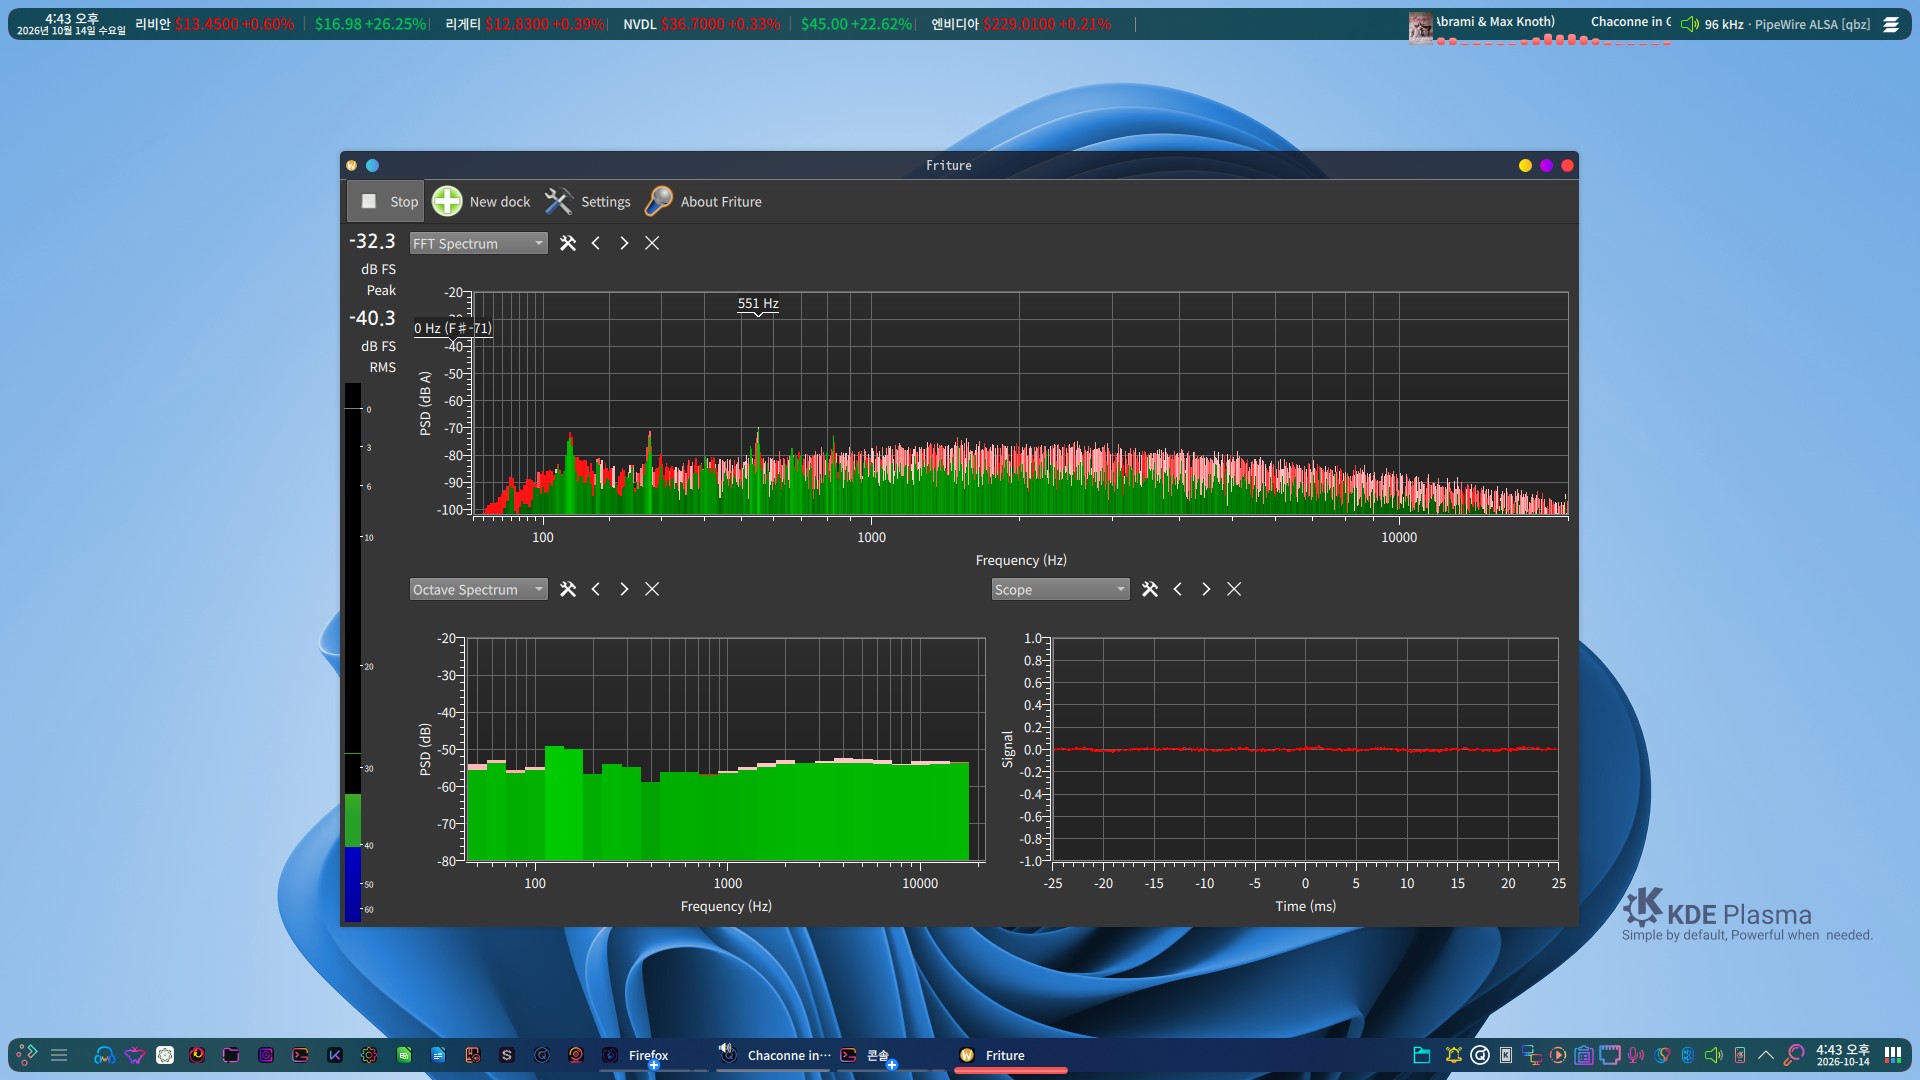Move Scope dock to previous slot
Viewport: 1920px width, 1080px height.
coord(1178,589)
